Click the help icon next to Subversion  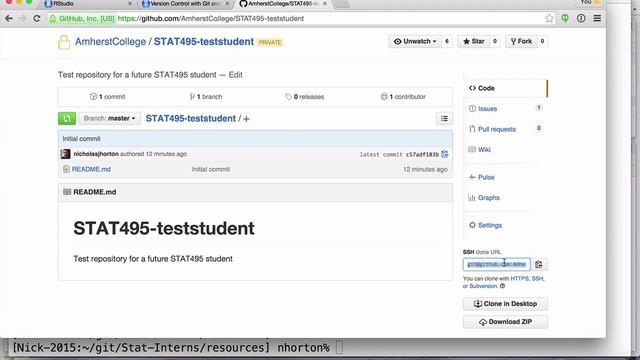[x=502, y=286]
